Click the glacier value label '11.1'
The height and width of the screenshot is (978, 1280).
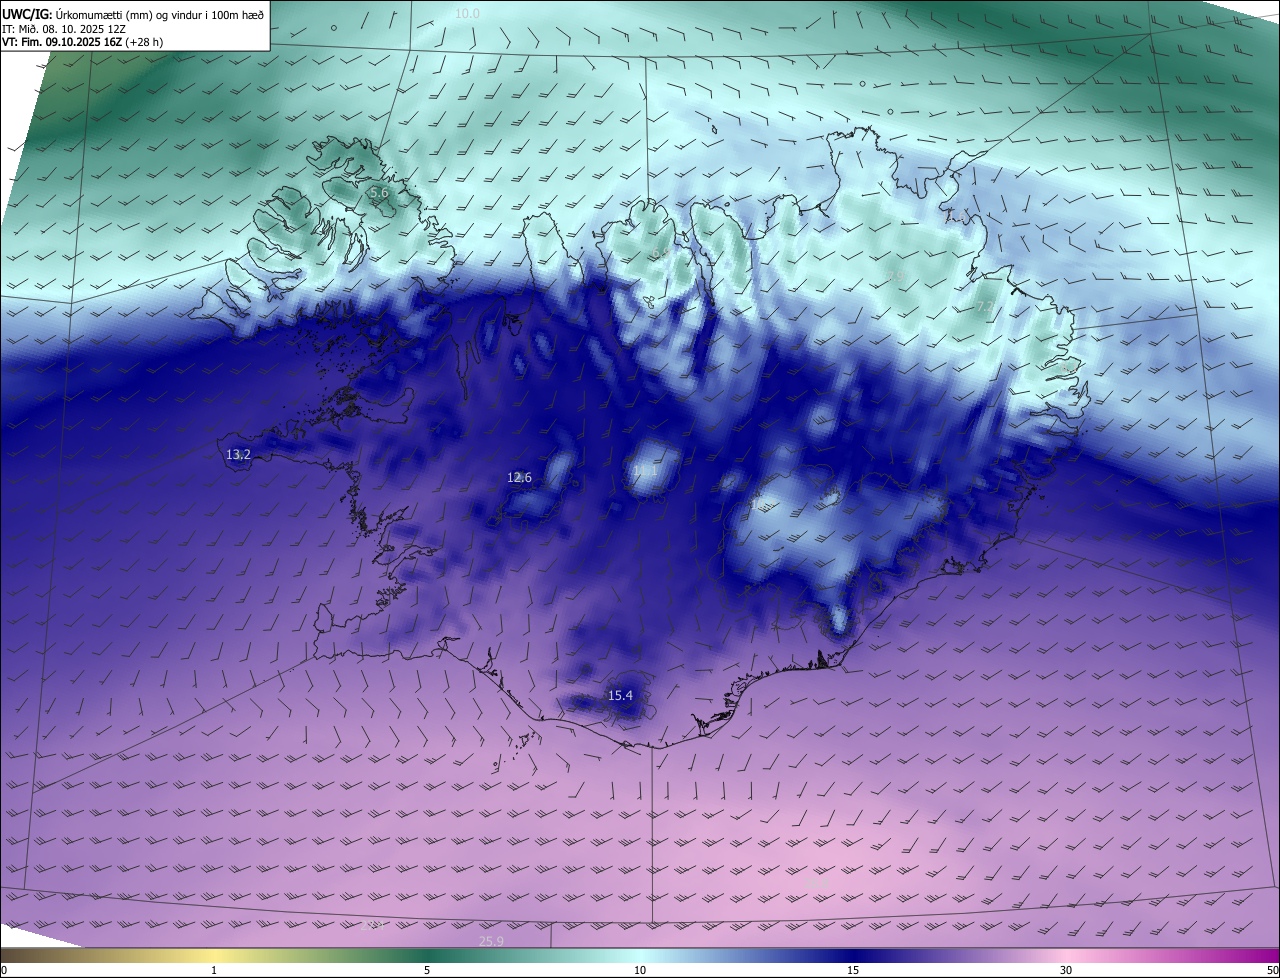click(646, 470)
